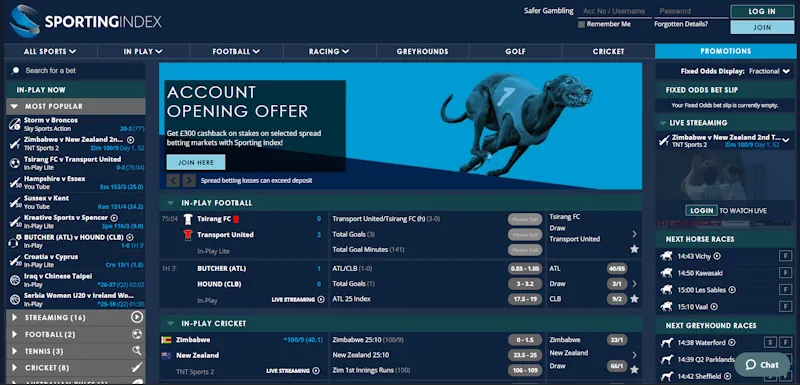Click Tsirang FC shirt icon
Screen dimensions: 800x385
coord(188,219)
